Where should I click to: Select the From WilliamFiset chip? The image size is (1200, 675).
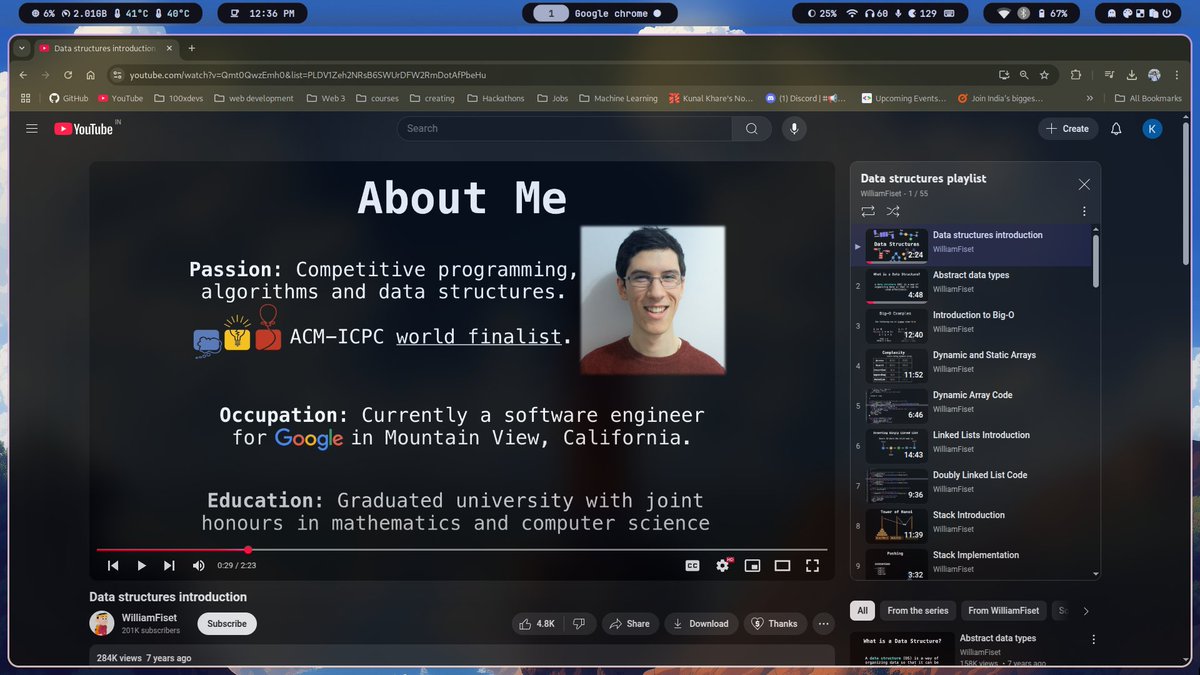click(1003, 610)
